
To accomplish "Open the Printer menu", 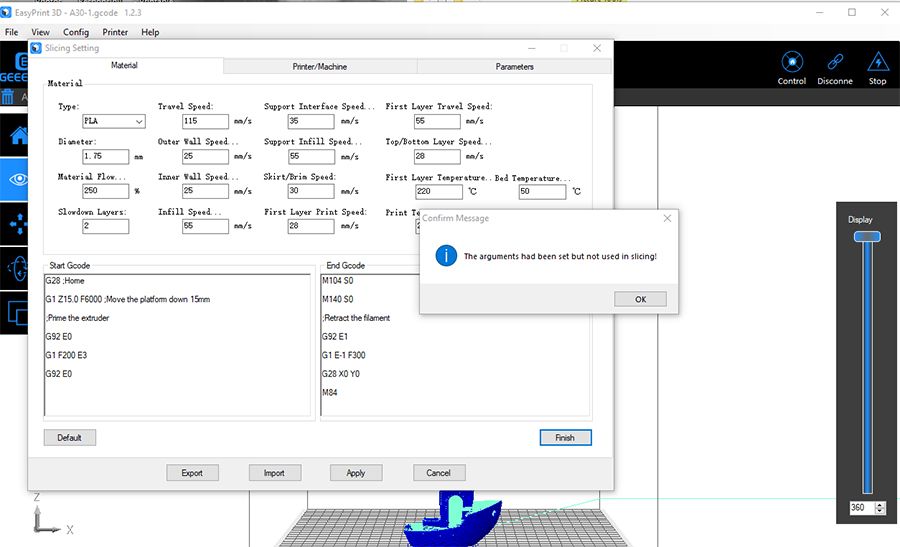I will click(x=115, y=32).
